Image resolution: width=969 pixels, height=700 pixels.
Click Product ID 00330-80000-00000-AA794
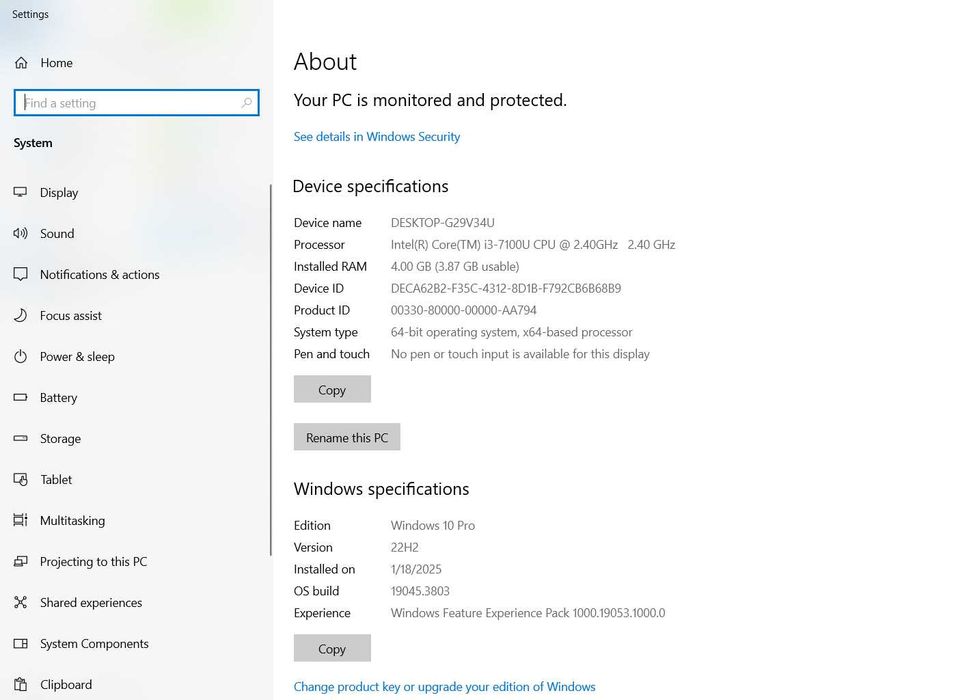463,310
